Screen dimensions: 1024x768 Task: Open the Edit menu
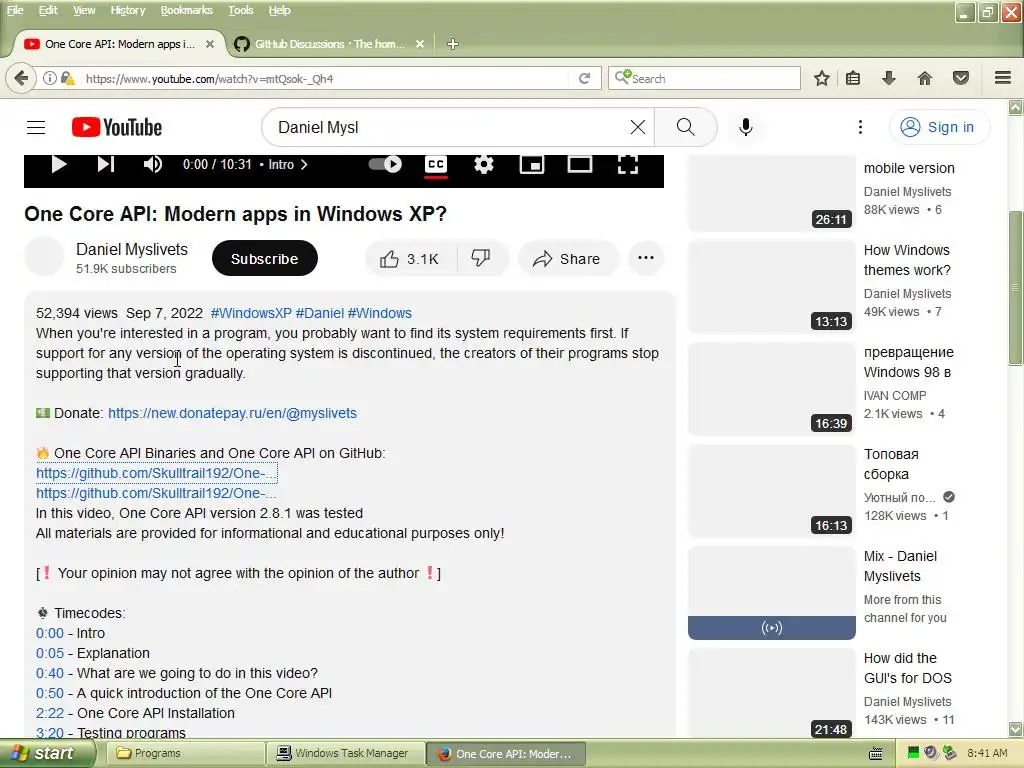[x=48, y=10]
